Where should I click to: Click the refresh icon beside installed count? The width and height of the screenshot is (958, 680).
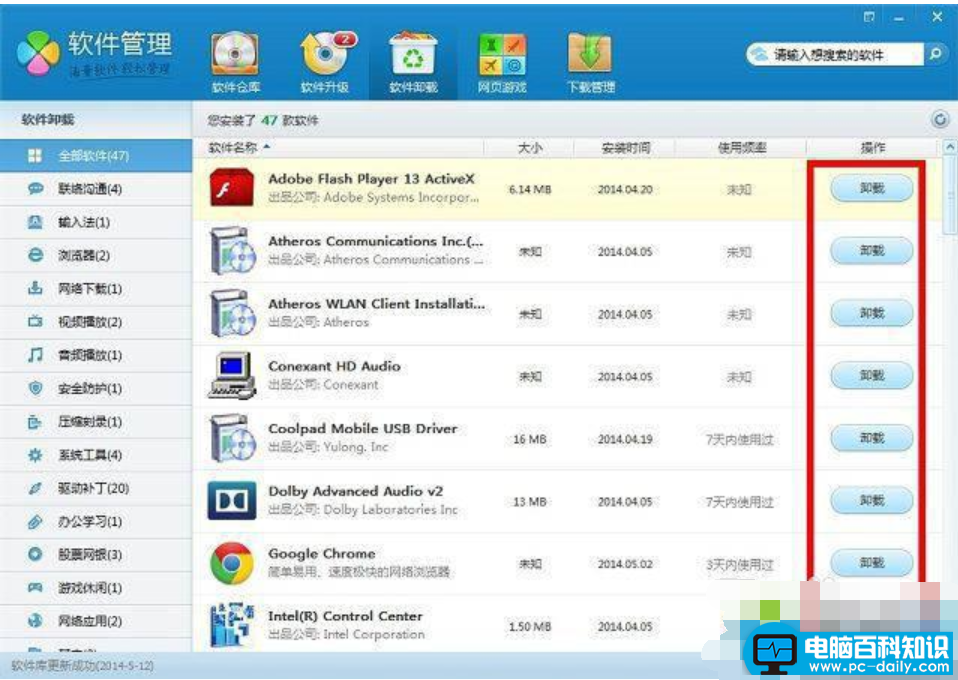click(940, 119)
